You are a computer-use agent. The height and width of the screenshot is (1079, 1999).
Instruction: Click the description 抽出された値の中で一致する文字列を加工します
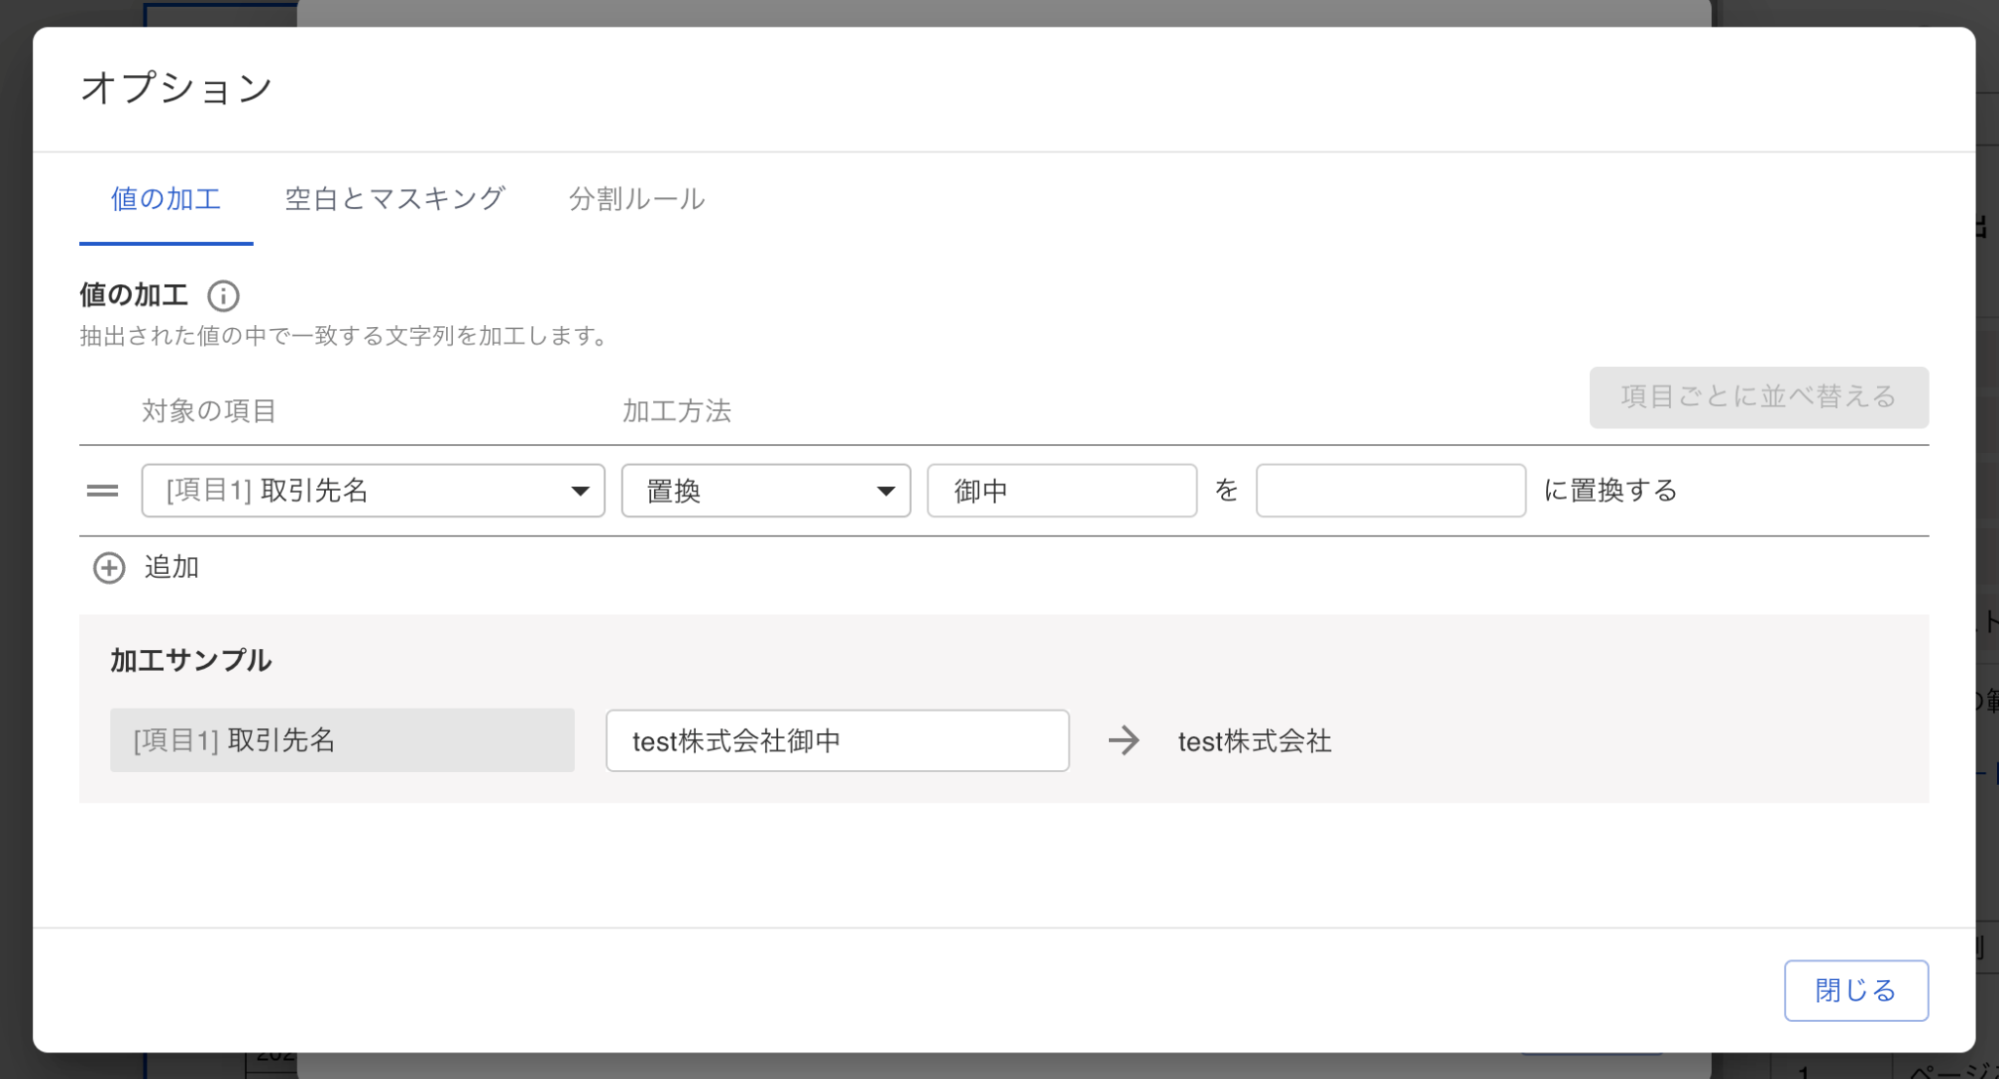coord(344,336)
